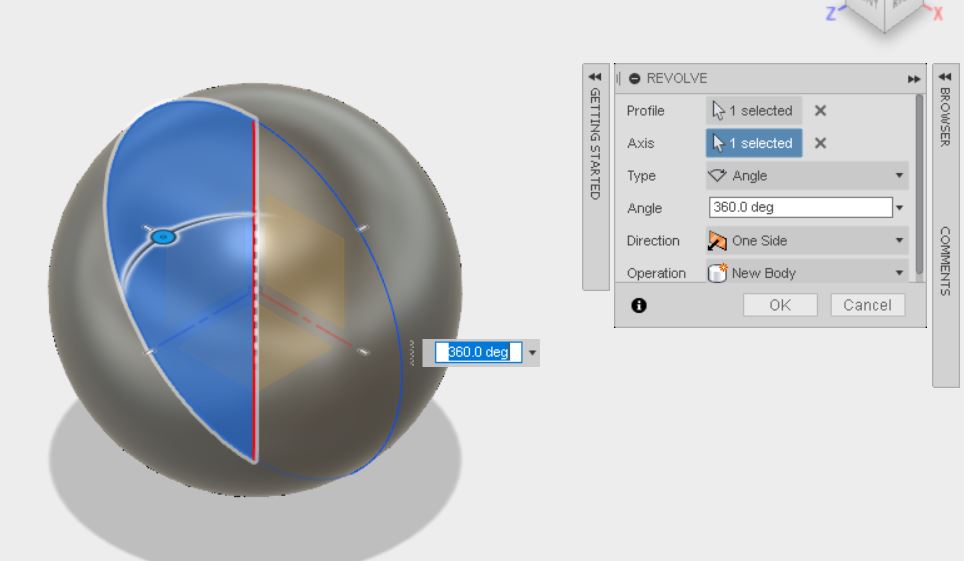Clear the Profile selection with X
Viewport: 964px width, 561px height.
click(x=820, y=111)
